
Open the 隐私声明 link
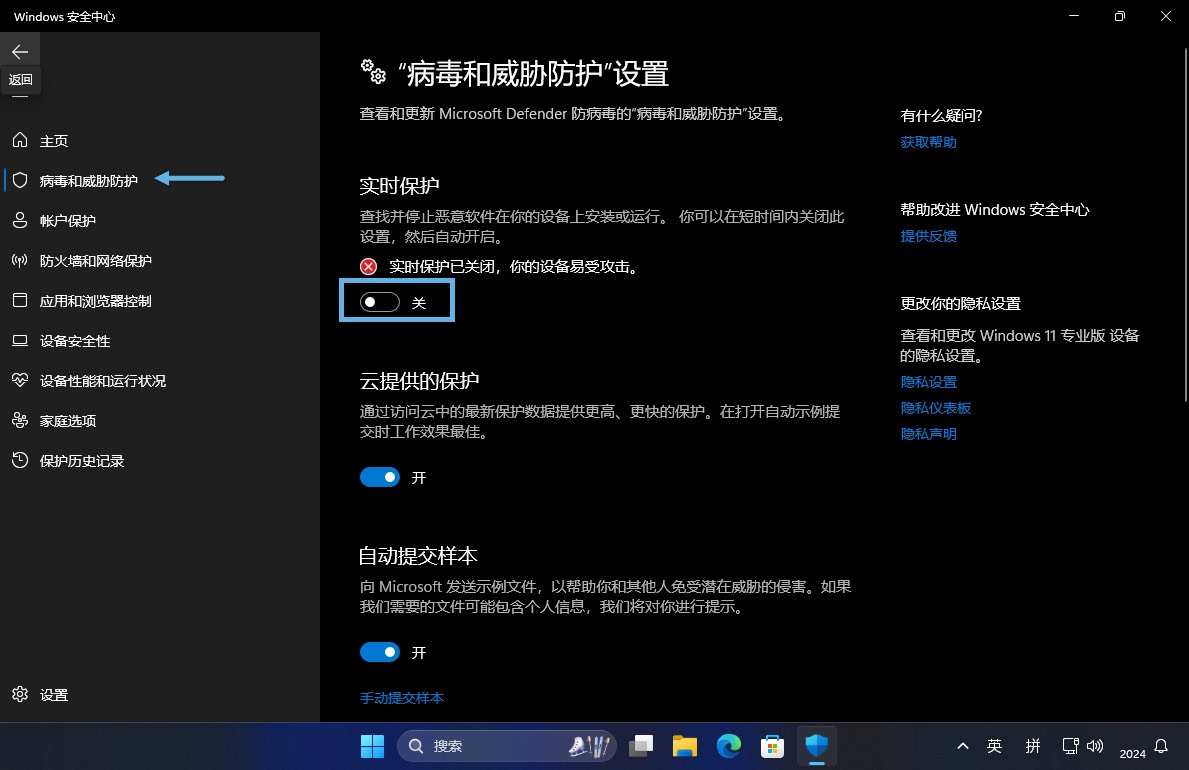(928, 434)
